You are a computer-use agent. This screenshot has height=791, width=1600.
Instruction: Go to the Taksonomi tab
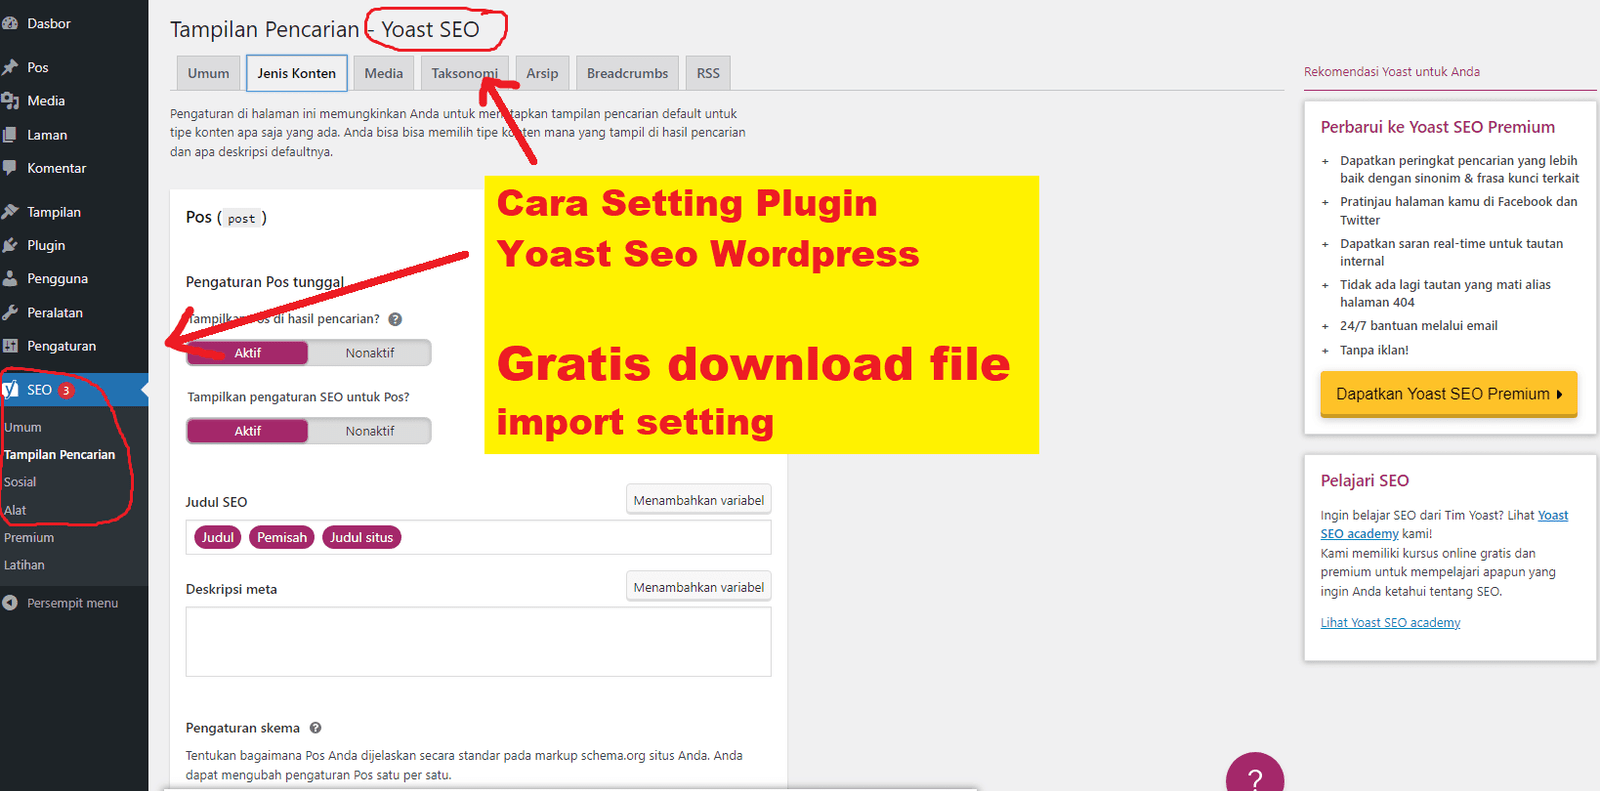pyautogui.click(x=464, y=73)
